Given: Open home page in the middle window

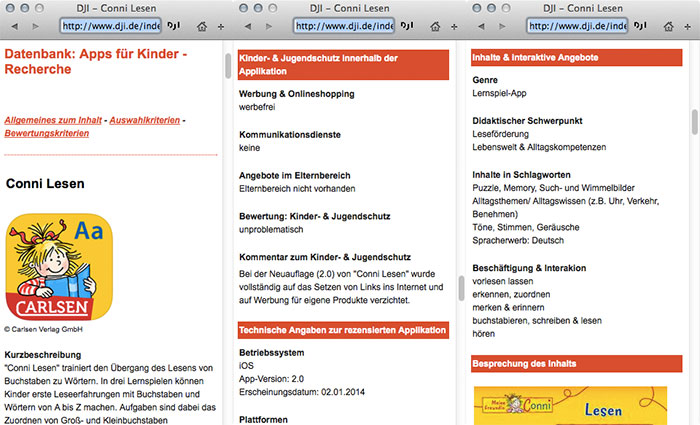Looking at the screenshot, I should click(435, 26).
